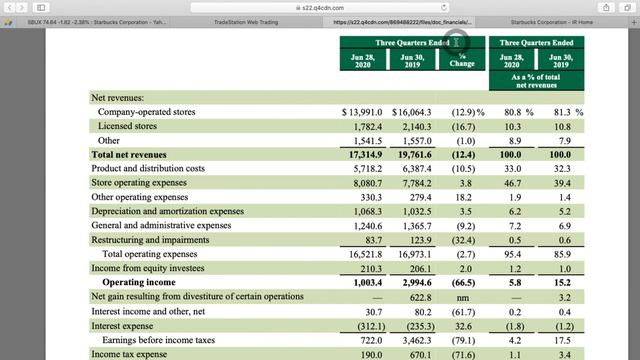Focus the s22.q4cdn.com address bar
640x360 pixels.
pos(320,7)
